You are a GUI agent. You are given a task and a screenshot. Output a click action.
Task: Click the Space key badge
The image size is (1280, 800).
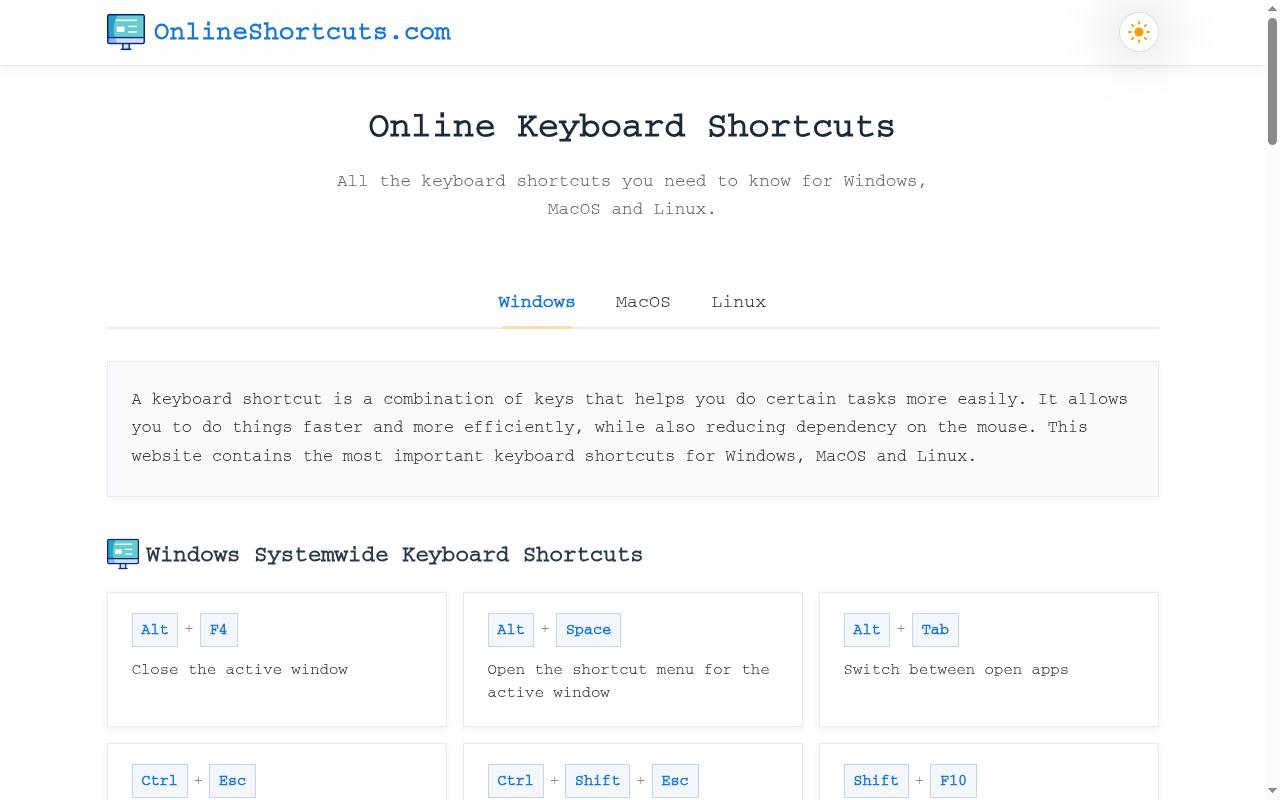pyautogui.click(x=588, y=630)
